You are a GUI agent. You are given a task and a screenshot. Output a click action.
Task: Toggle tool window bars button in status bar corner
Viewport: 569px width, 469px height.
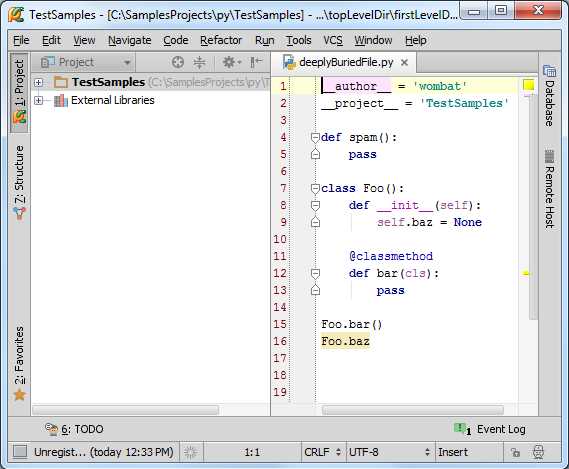[20, 452]
